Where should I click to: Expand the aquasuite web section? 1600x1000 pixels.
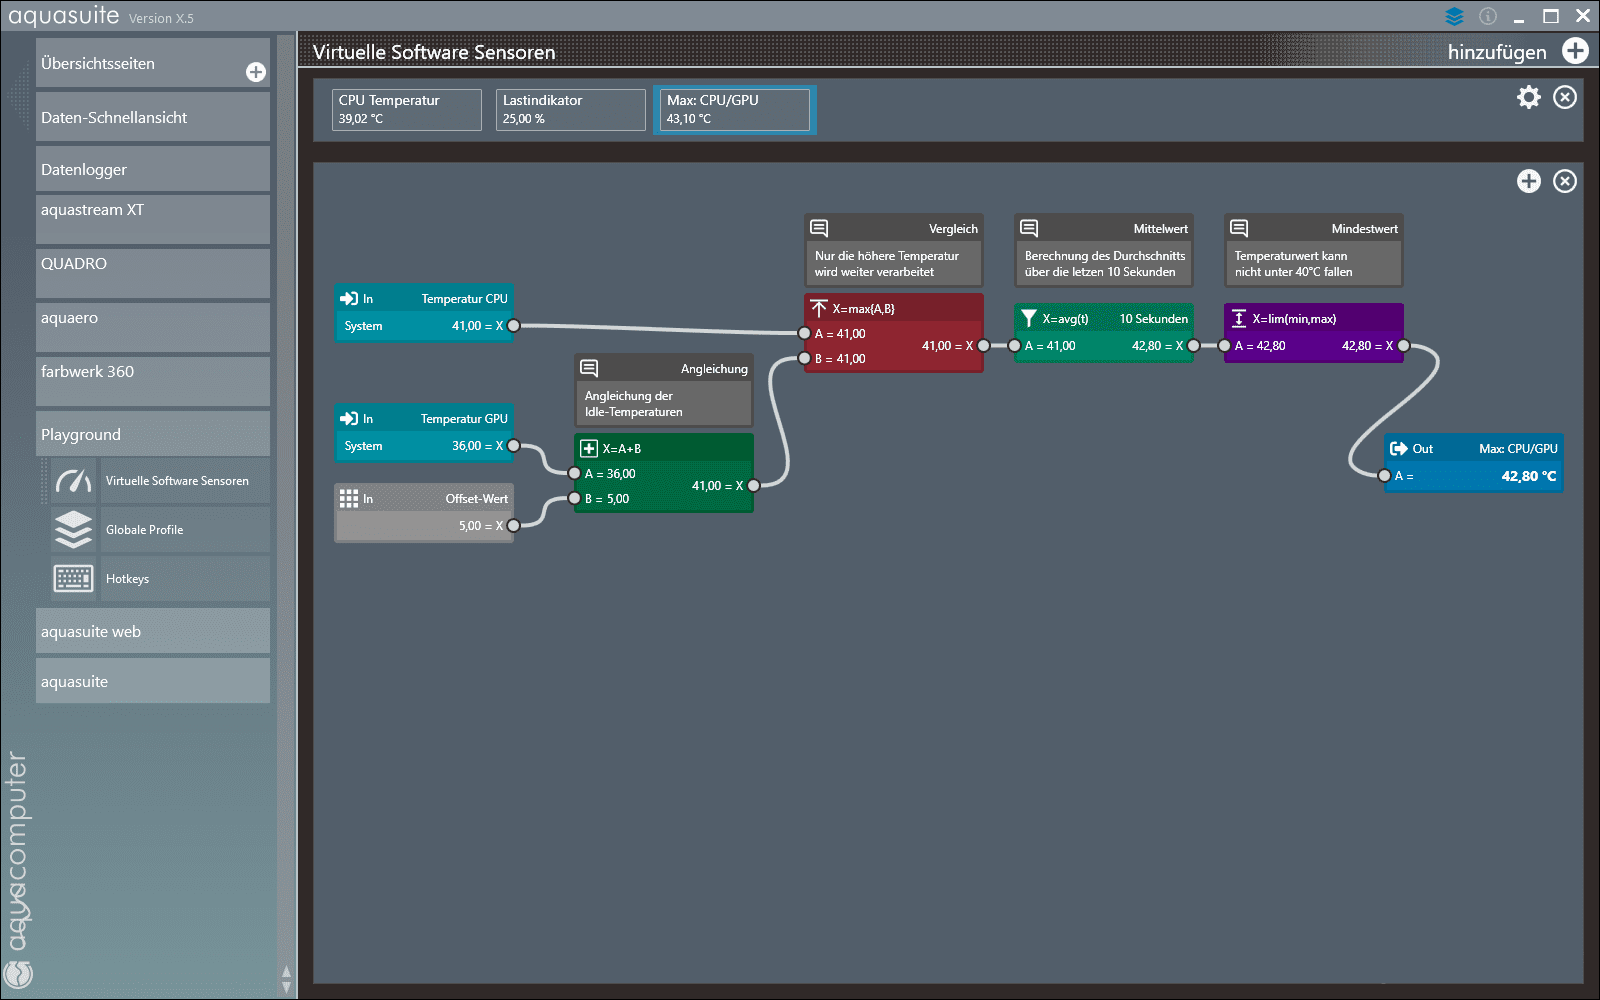coord(153,631)
